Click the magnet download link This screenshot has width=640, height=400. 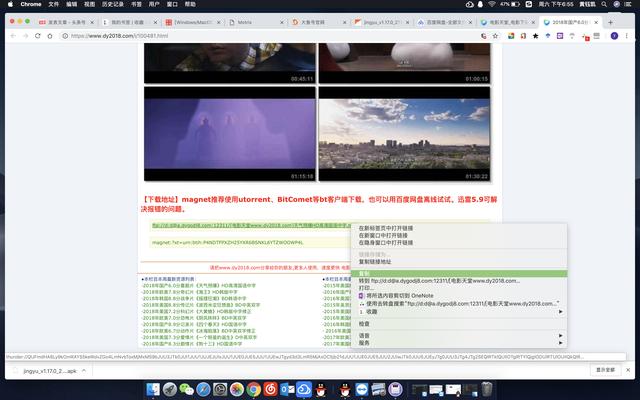point(228,242)
